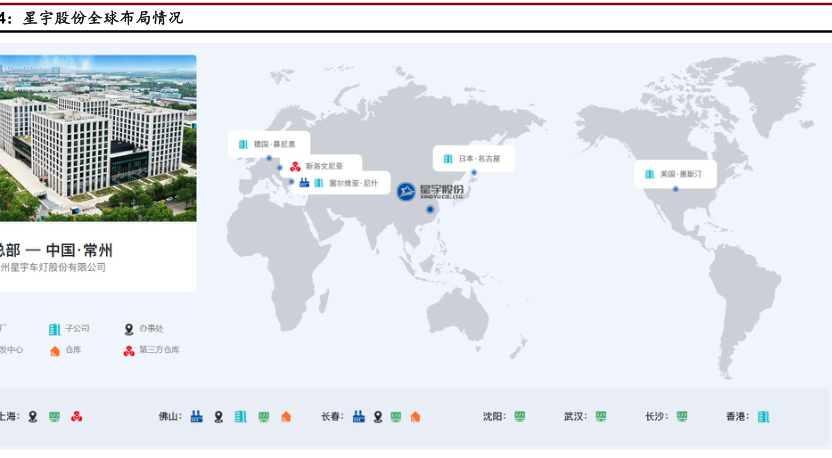Click the red third-party warehouse icon in 上海 group
832x458 pixels.
click(77, 416)
